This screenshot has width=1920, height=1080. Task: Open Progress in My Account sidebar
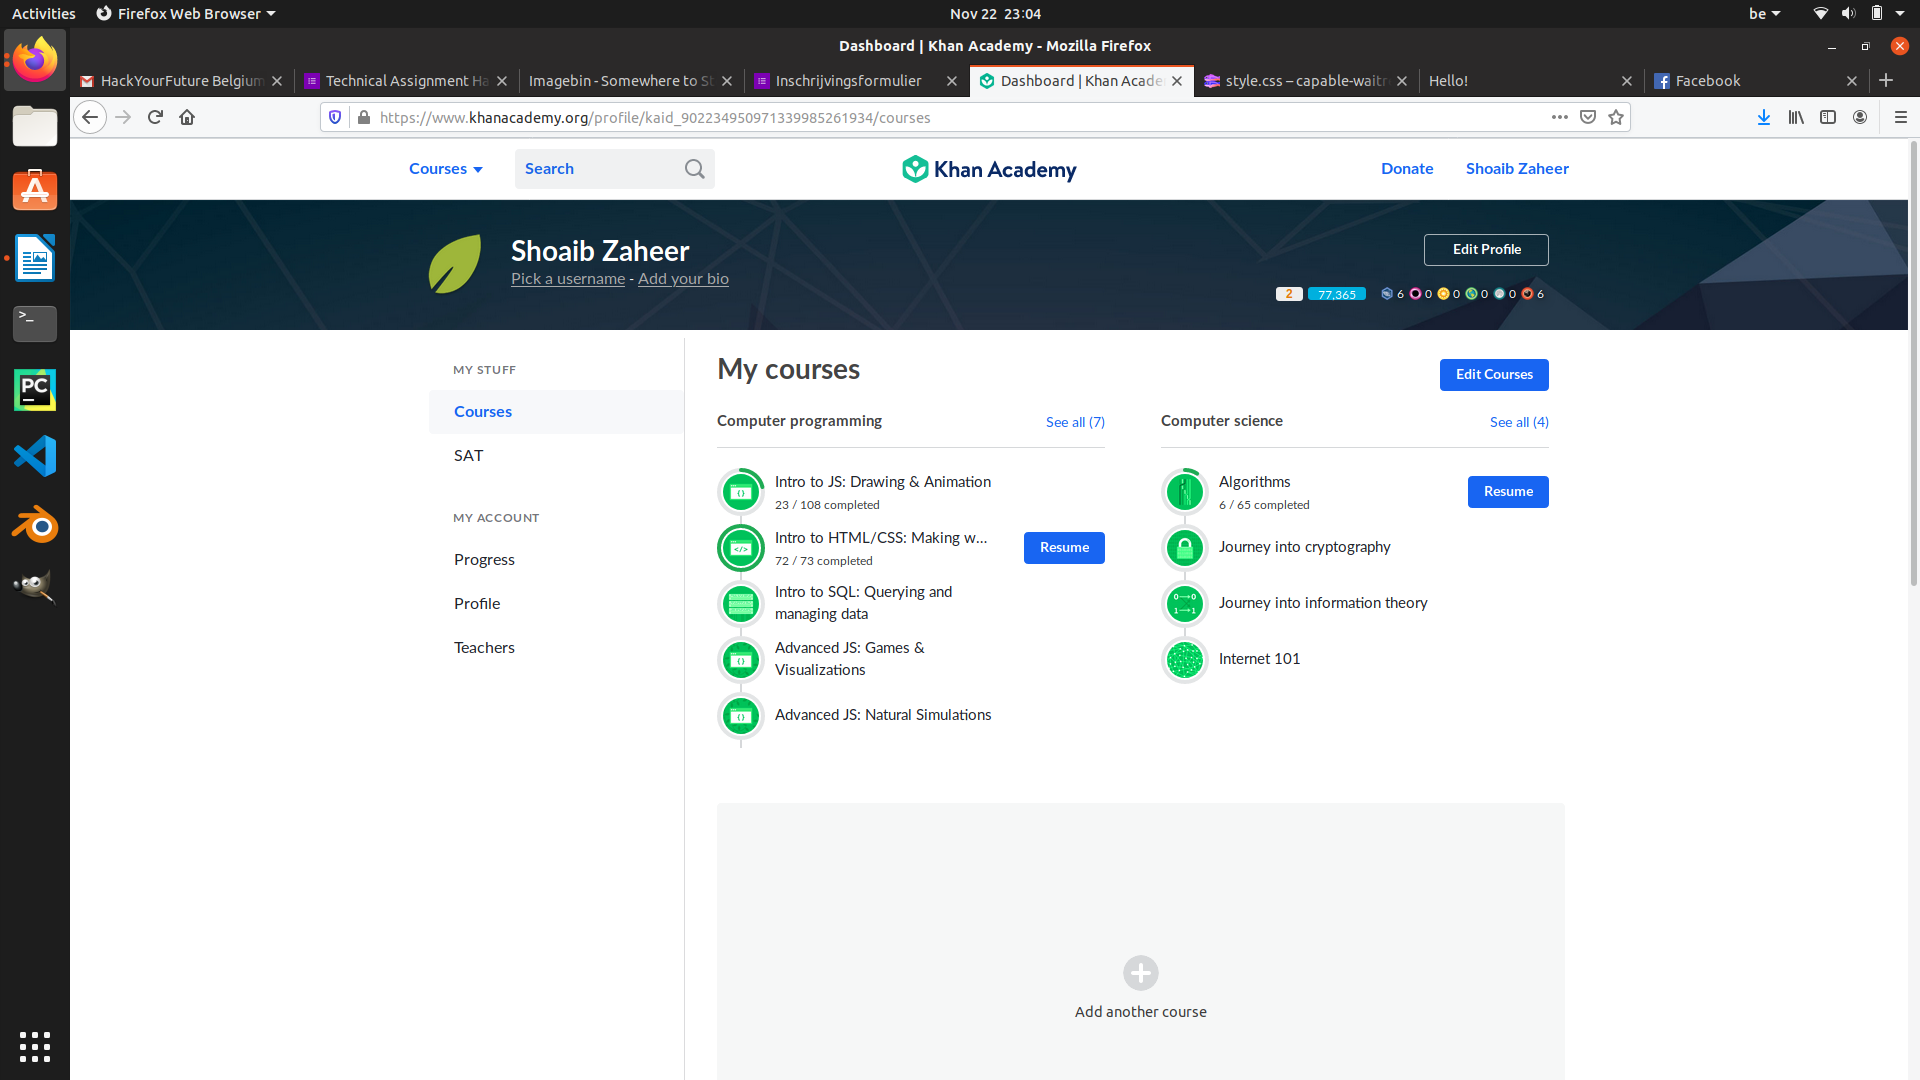556,560
